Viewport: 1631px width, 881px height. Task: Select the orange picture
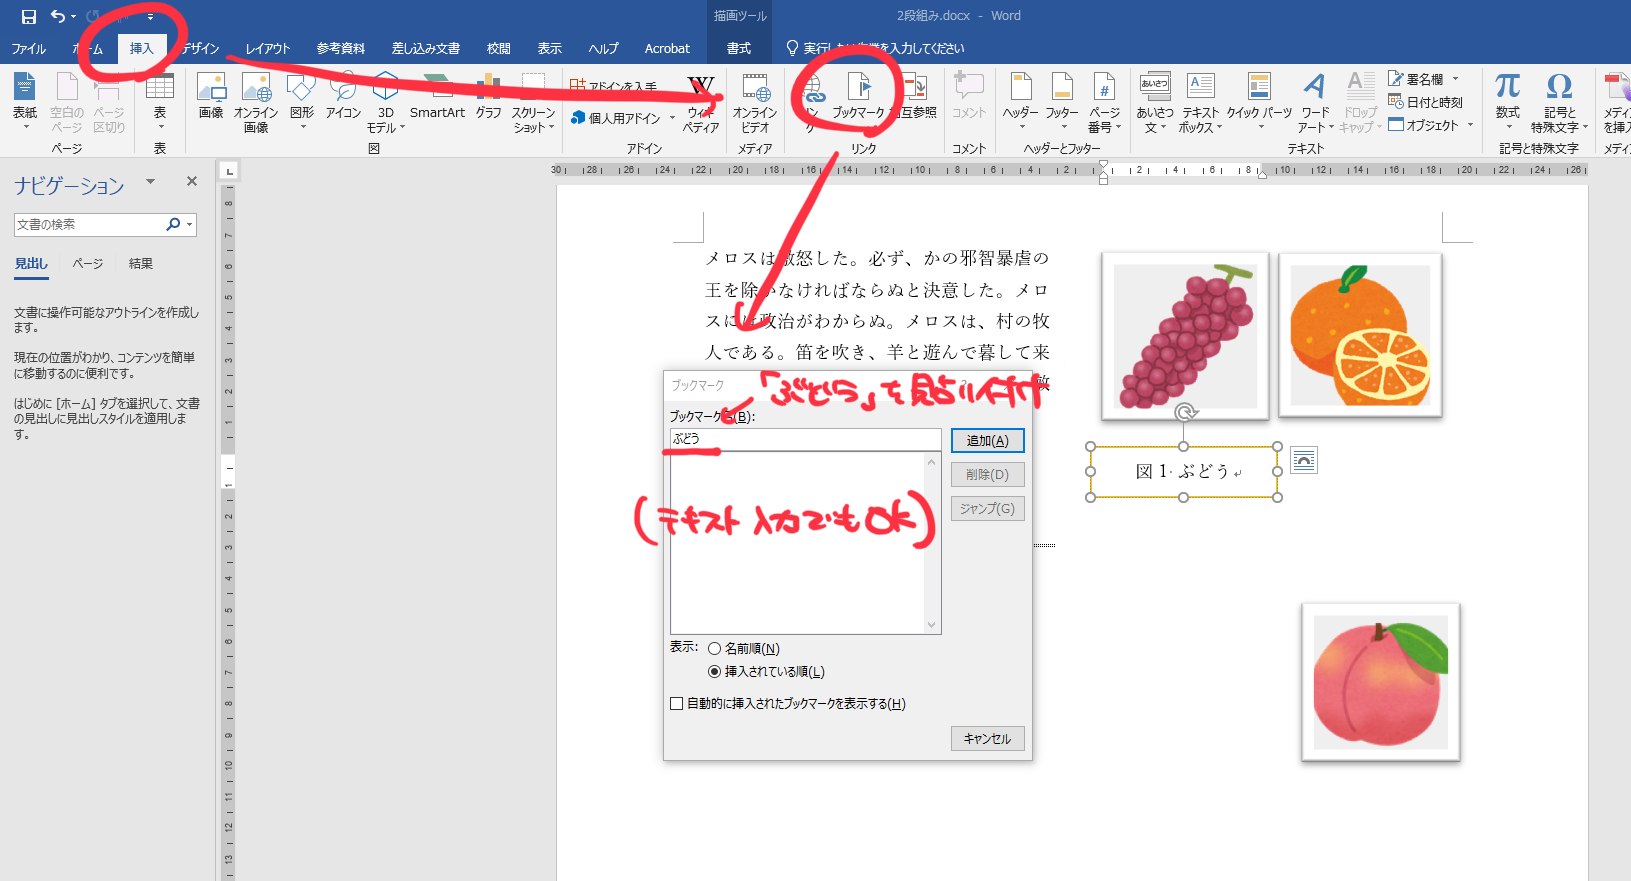point(1360,334)
